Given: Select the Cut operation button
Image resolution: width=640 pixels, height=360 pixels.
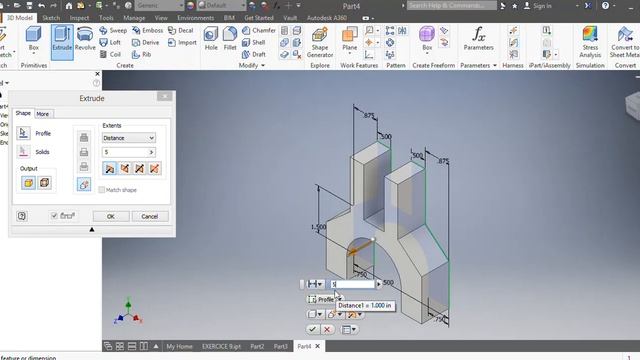Looking at the screenshot, I should pos(84,152).
